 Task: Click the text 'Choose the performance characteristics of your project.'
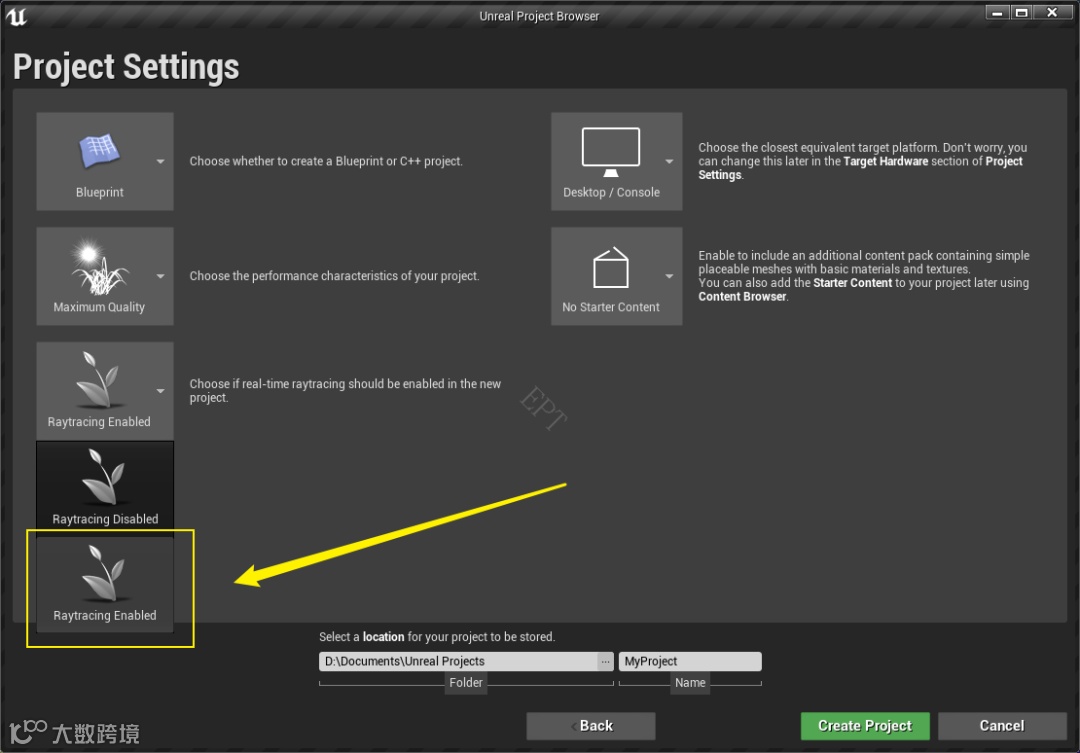[334, 276]
